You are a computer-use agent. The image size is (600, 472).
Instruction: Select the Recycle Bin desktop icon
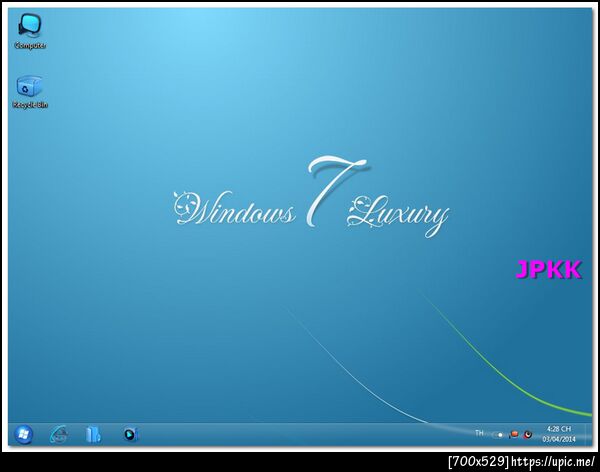[30, 92]
